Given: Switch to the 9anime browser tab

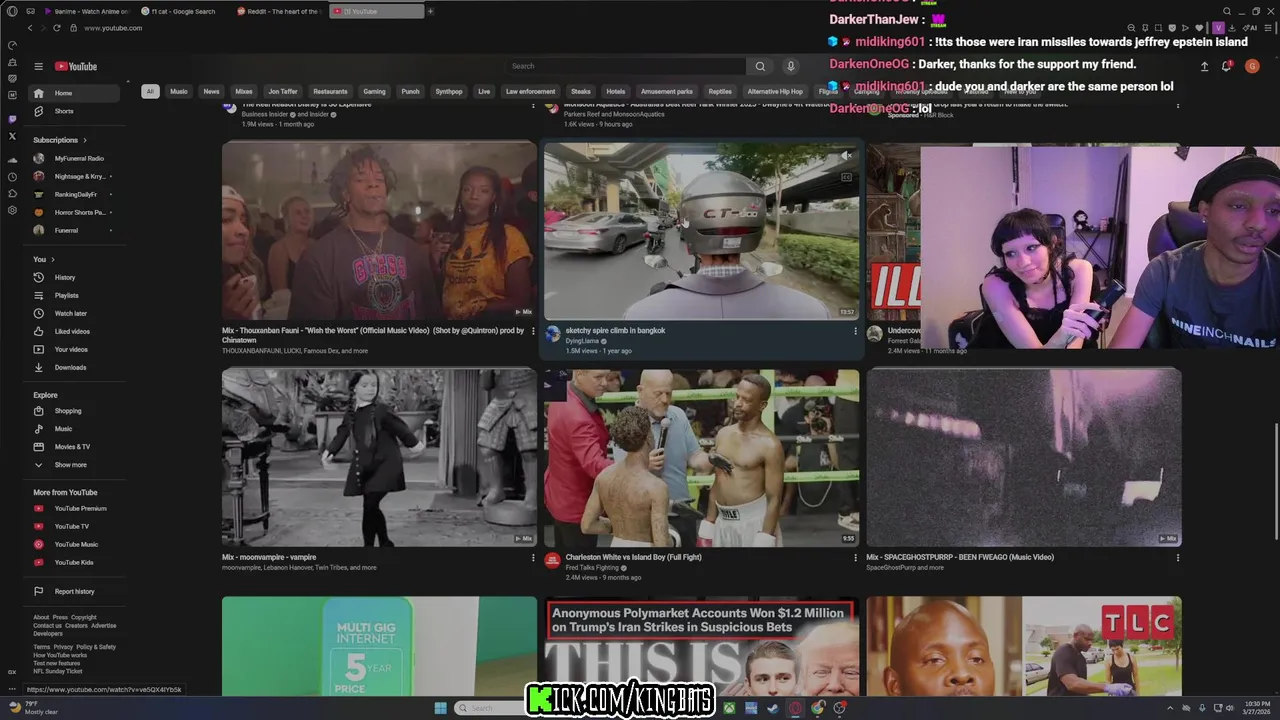Looking at the screenshot, I should pos(87,11).
